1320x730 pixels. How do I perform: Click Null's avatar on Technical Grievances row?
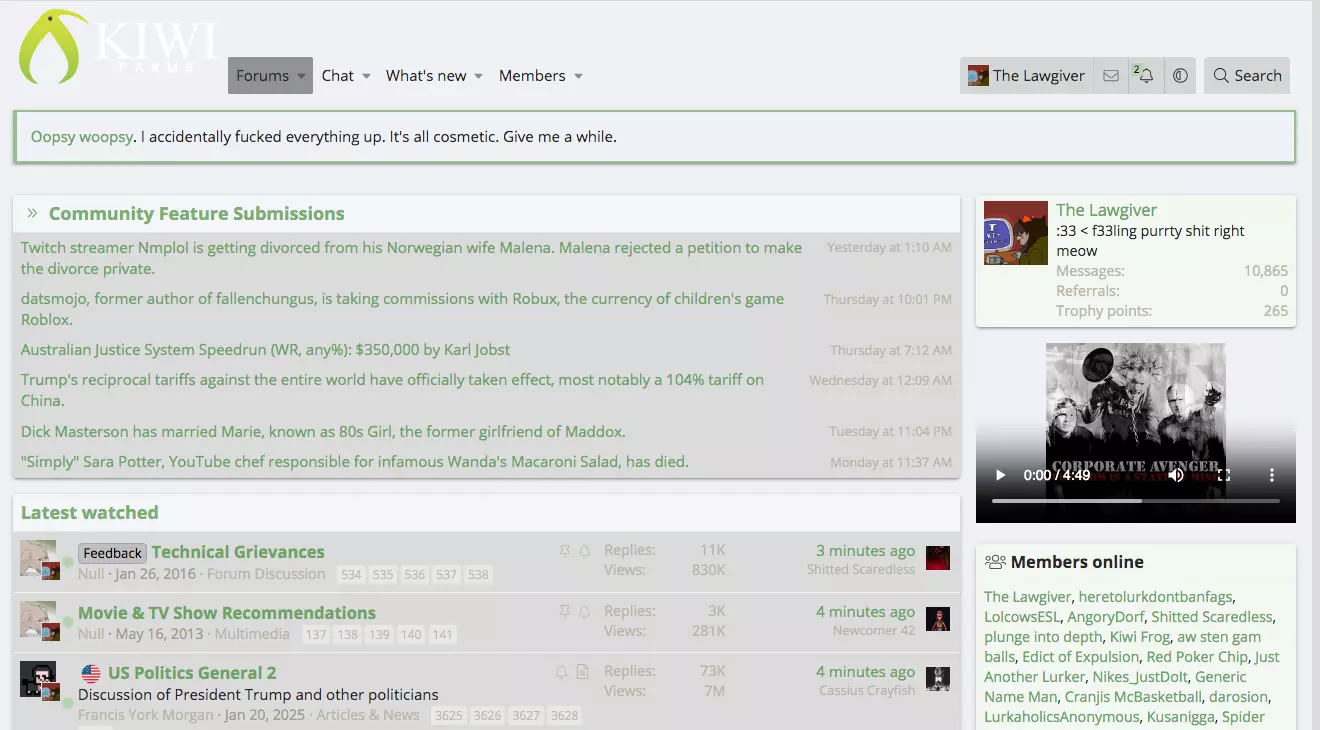coord(38,558)
